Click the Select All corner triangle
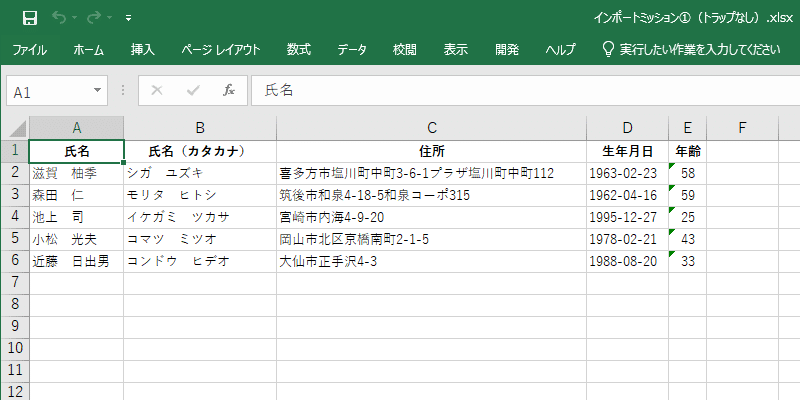This screenshot has height=400, width=800. 18,128
